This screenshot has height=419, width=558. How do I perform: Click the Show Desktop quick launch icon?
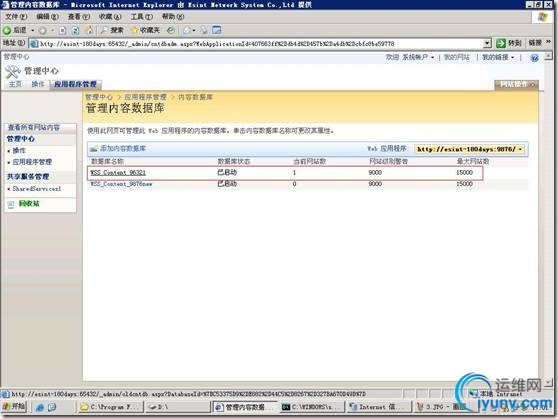pos(52,407)
